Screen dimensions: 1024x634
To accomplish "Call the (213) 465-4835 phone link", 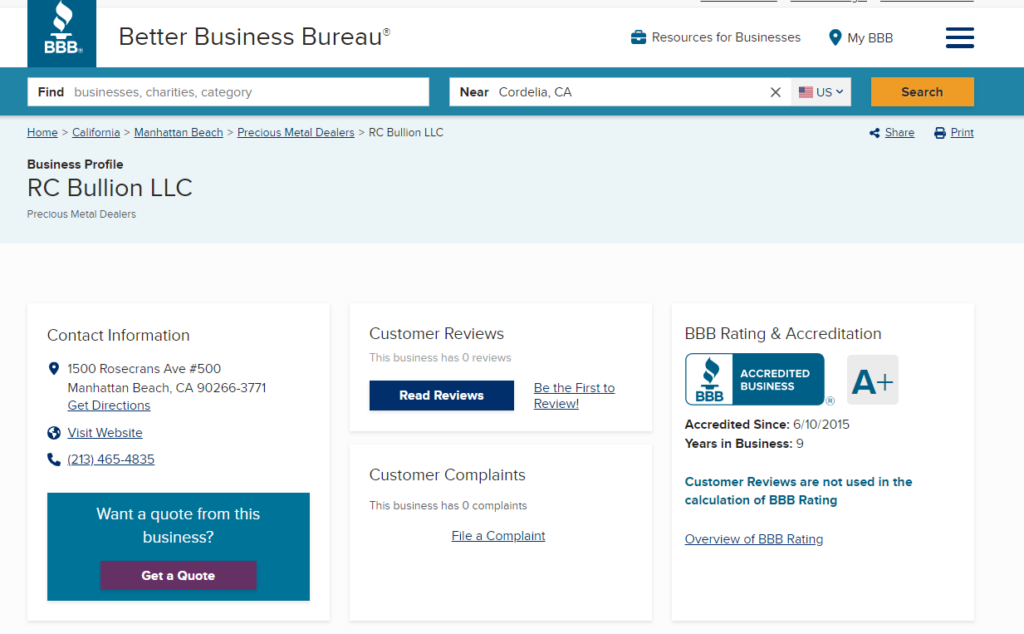I will tap(111, 460).
